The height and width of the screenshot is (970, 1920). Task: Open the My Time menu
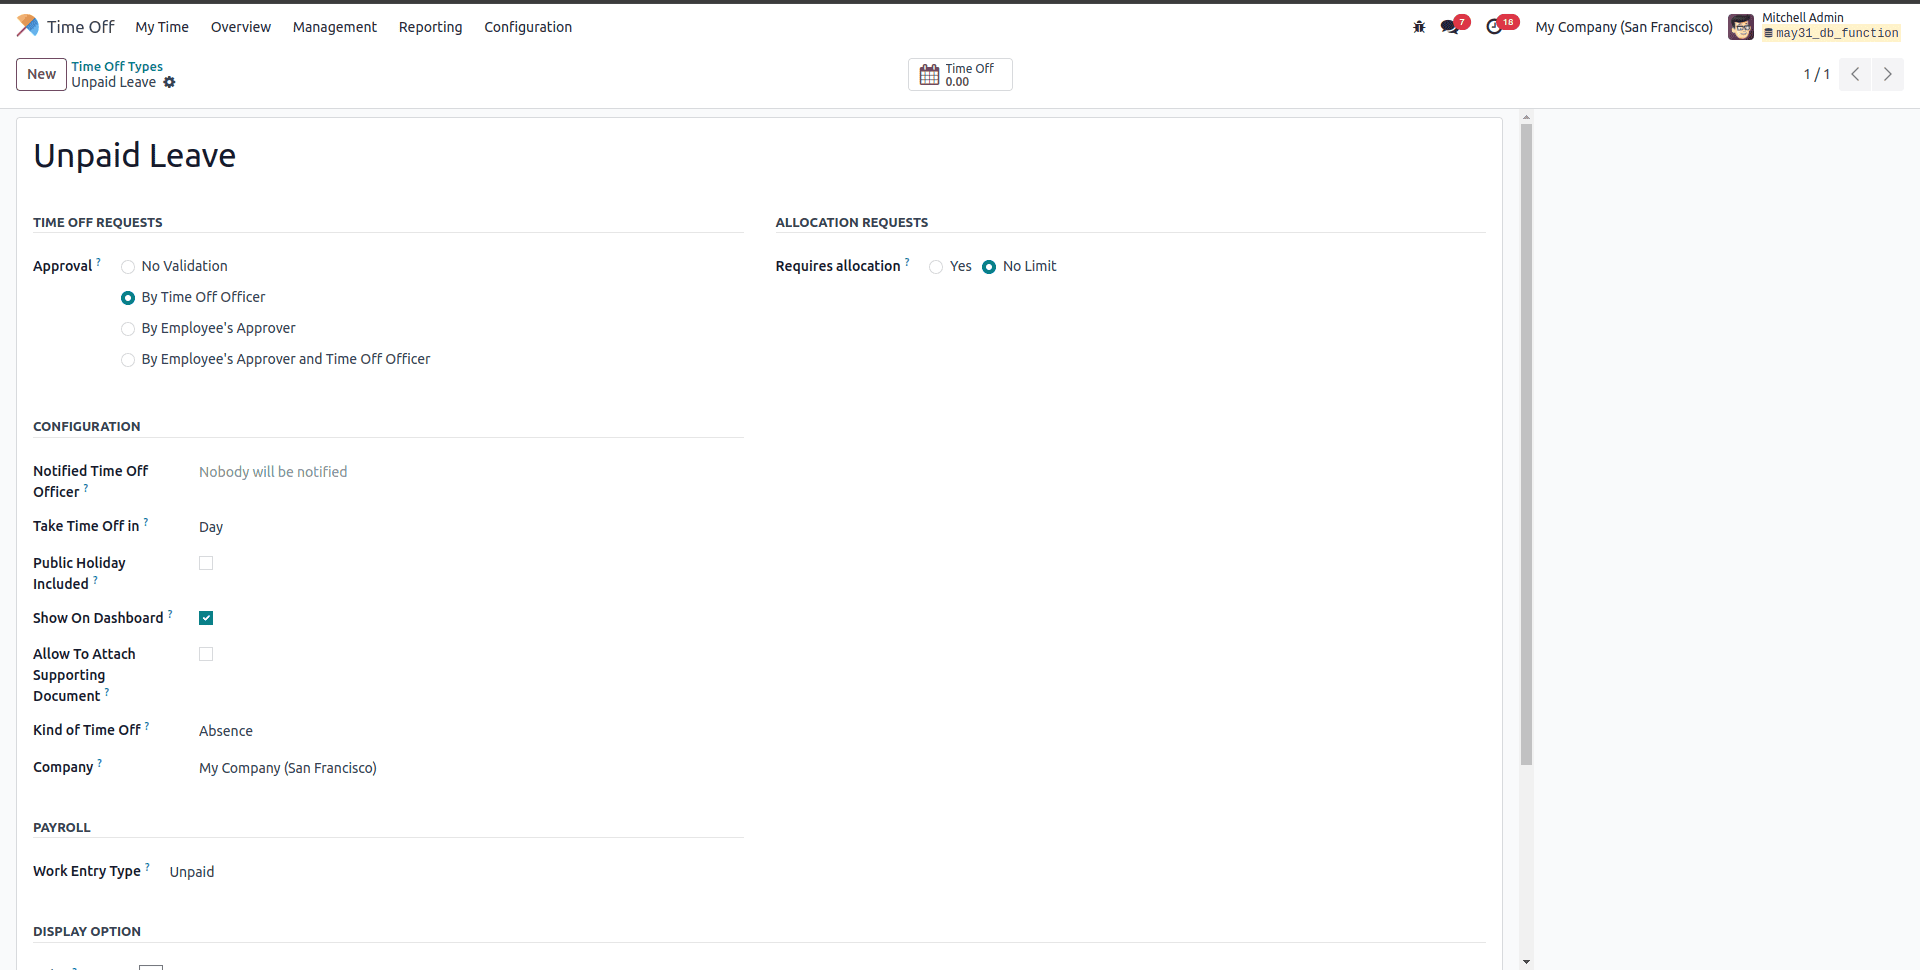click(x=162, y=27)
